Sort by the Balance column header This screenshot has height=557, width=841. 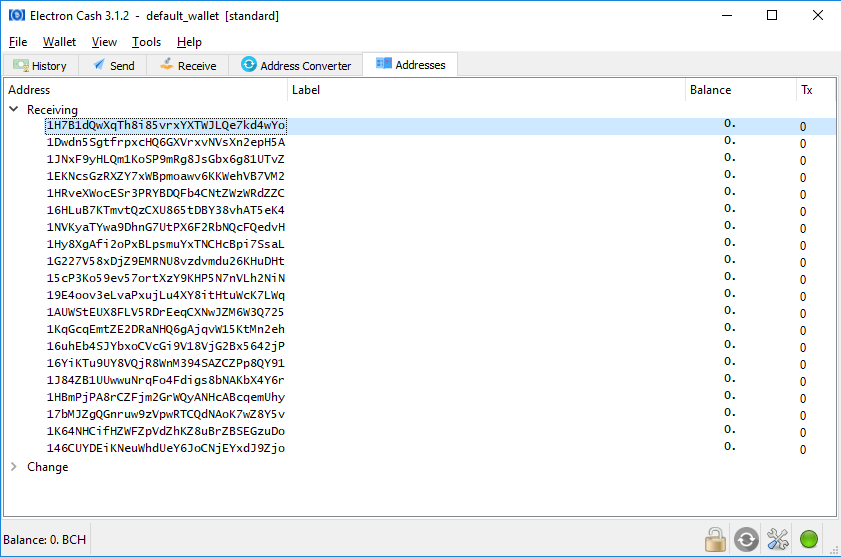(741, 90)
